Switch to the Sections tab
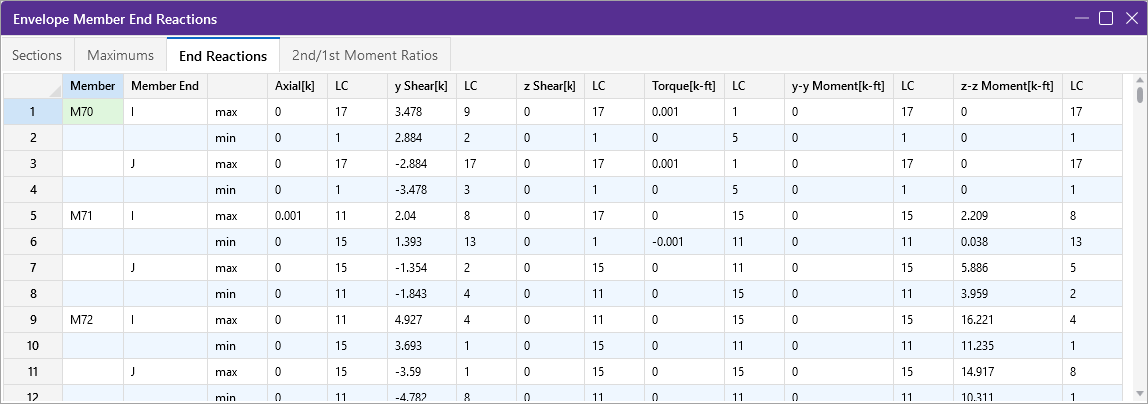1148x404 pixels. [37, 55]
